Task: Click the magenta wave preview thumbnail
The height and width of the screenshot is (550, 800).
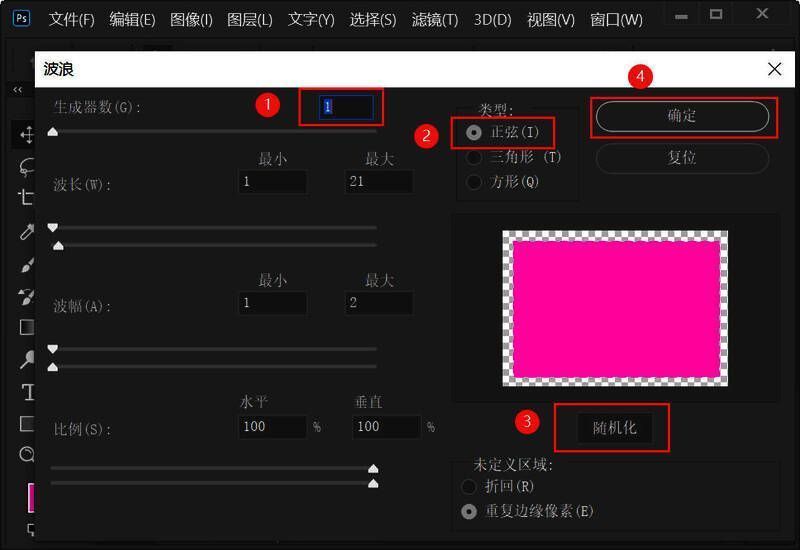Action: coord(615,308)
